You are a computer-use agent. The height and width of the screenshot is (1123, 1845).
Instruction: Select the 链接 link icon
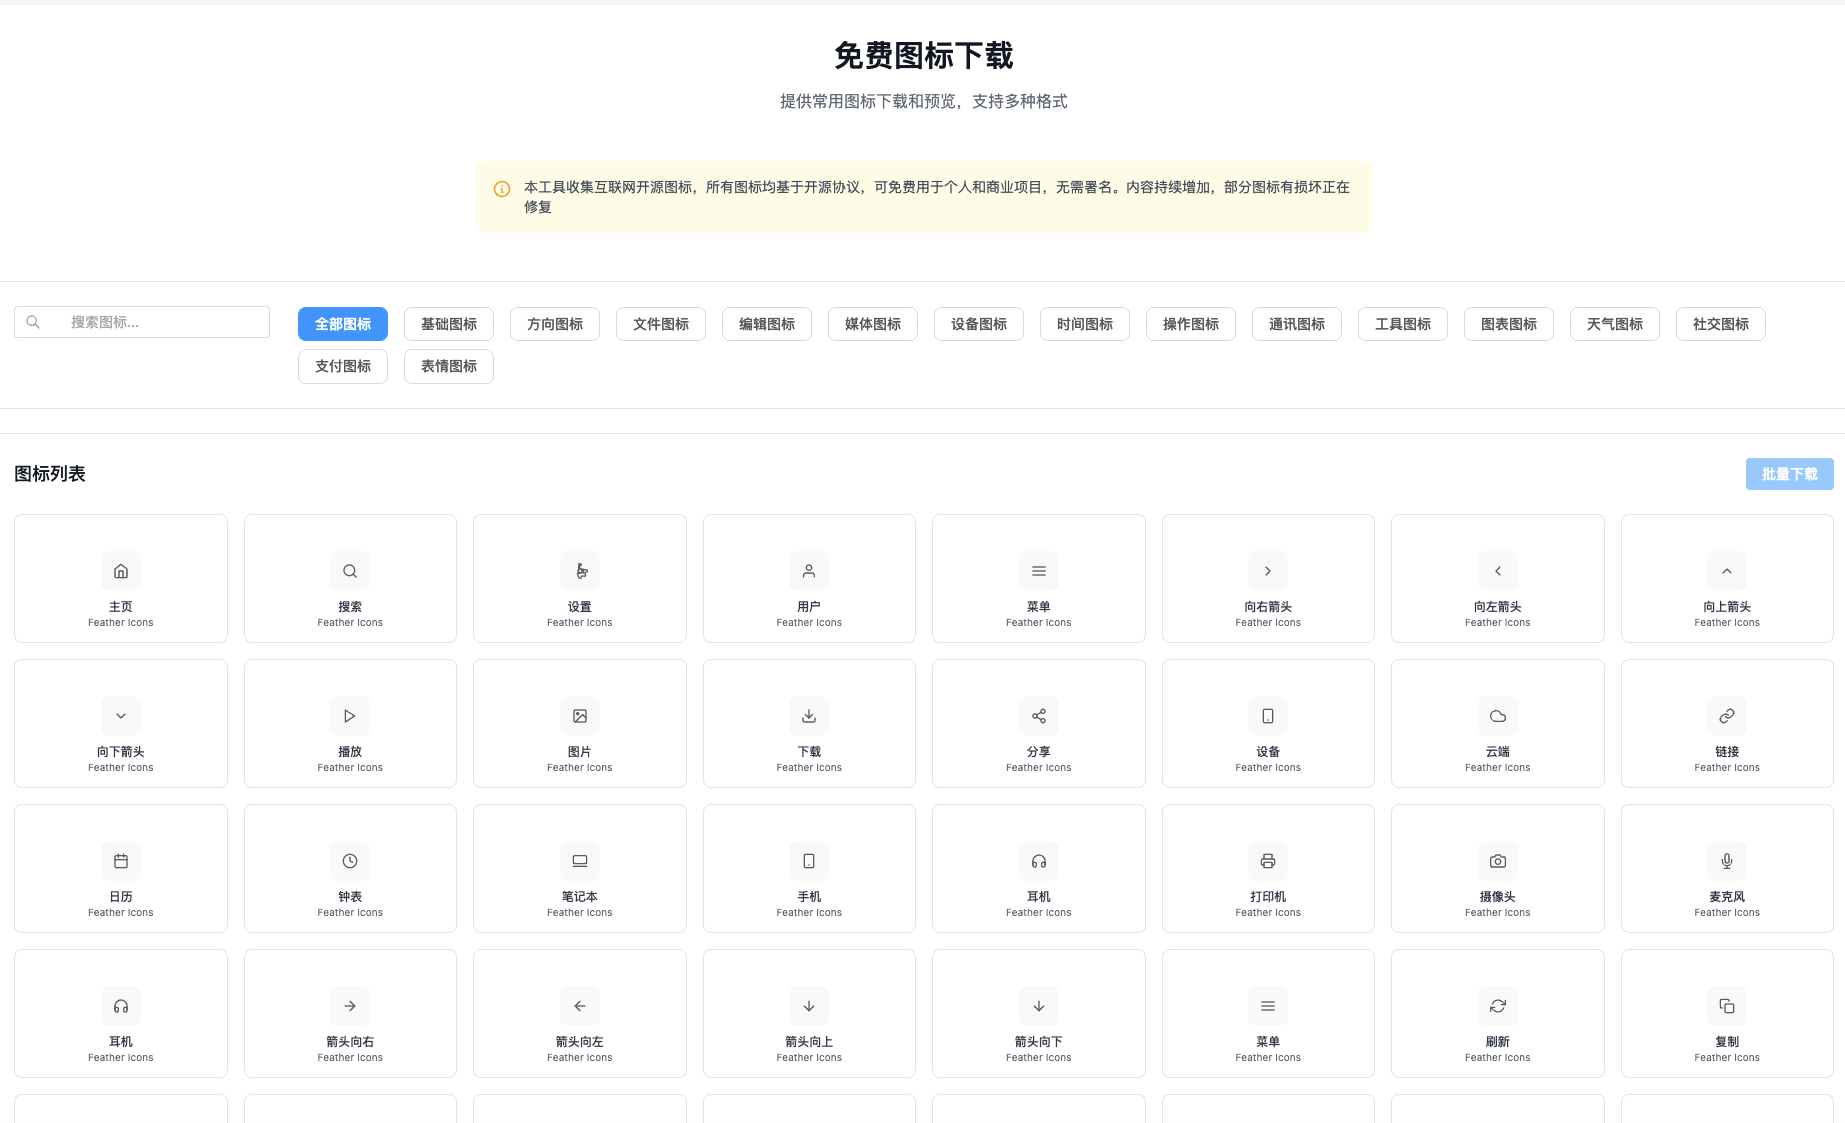pos(1727,716)
